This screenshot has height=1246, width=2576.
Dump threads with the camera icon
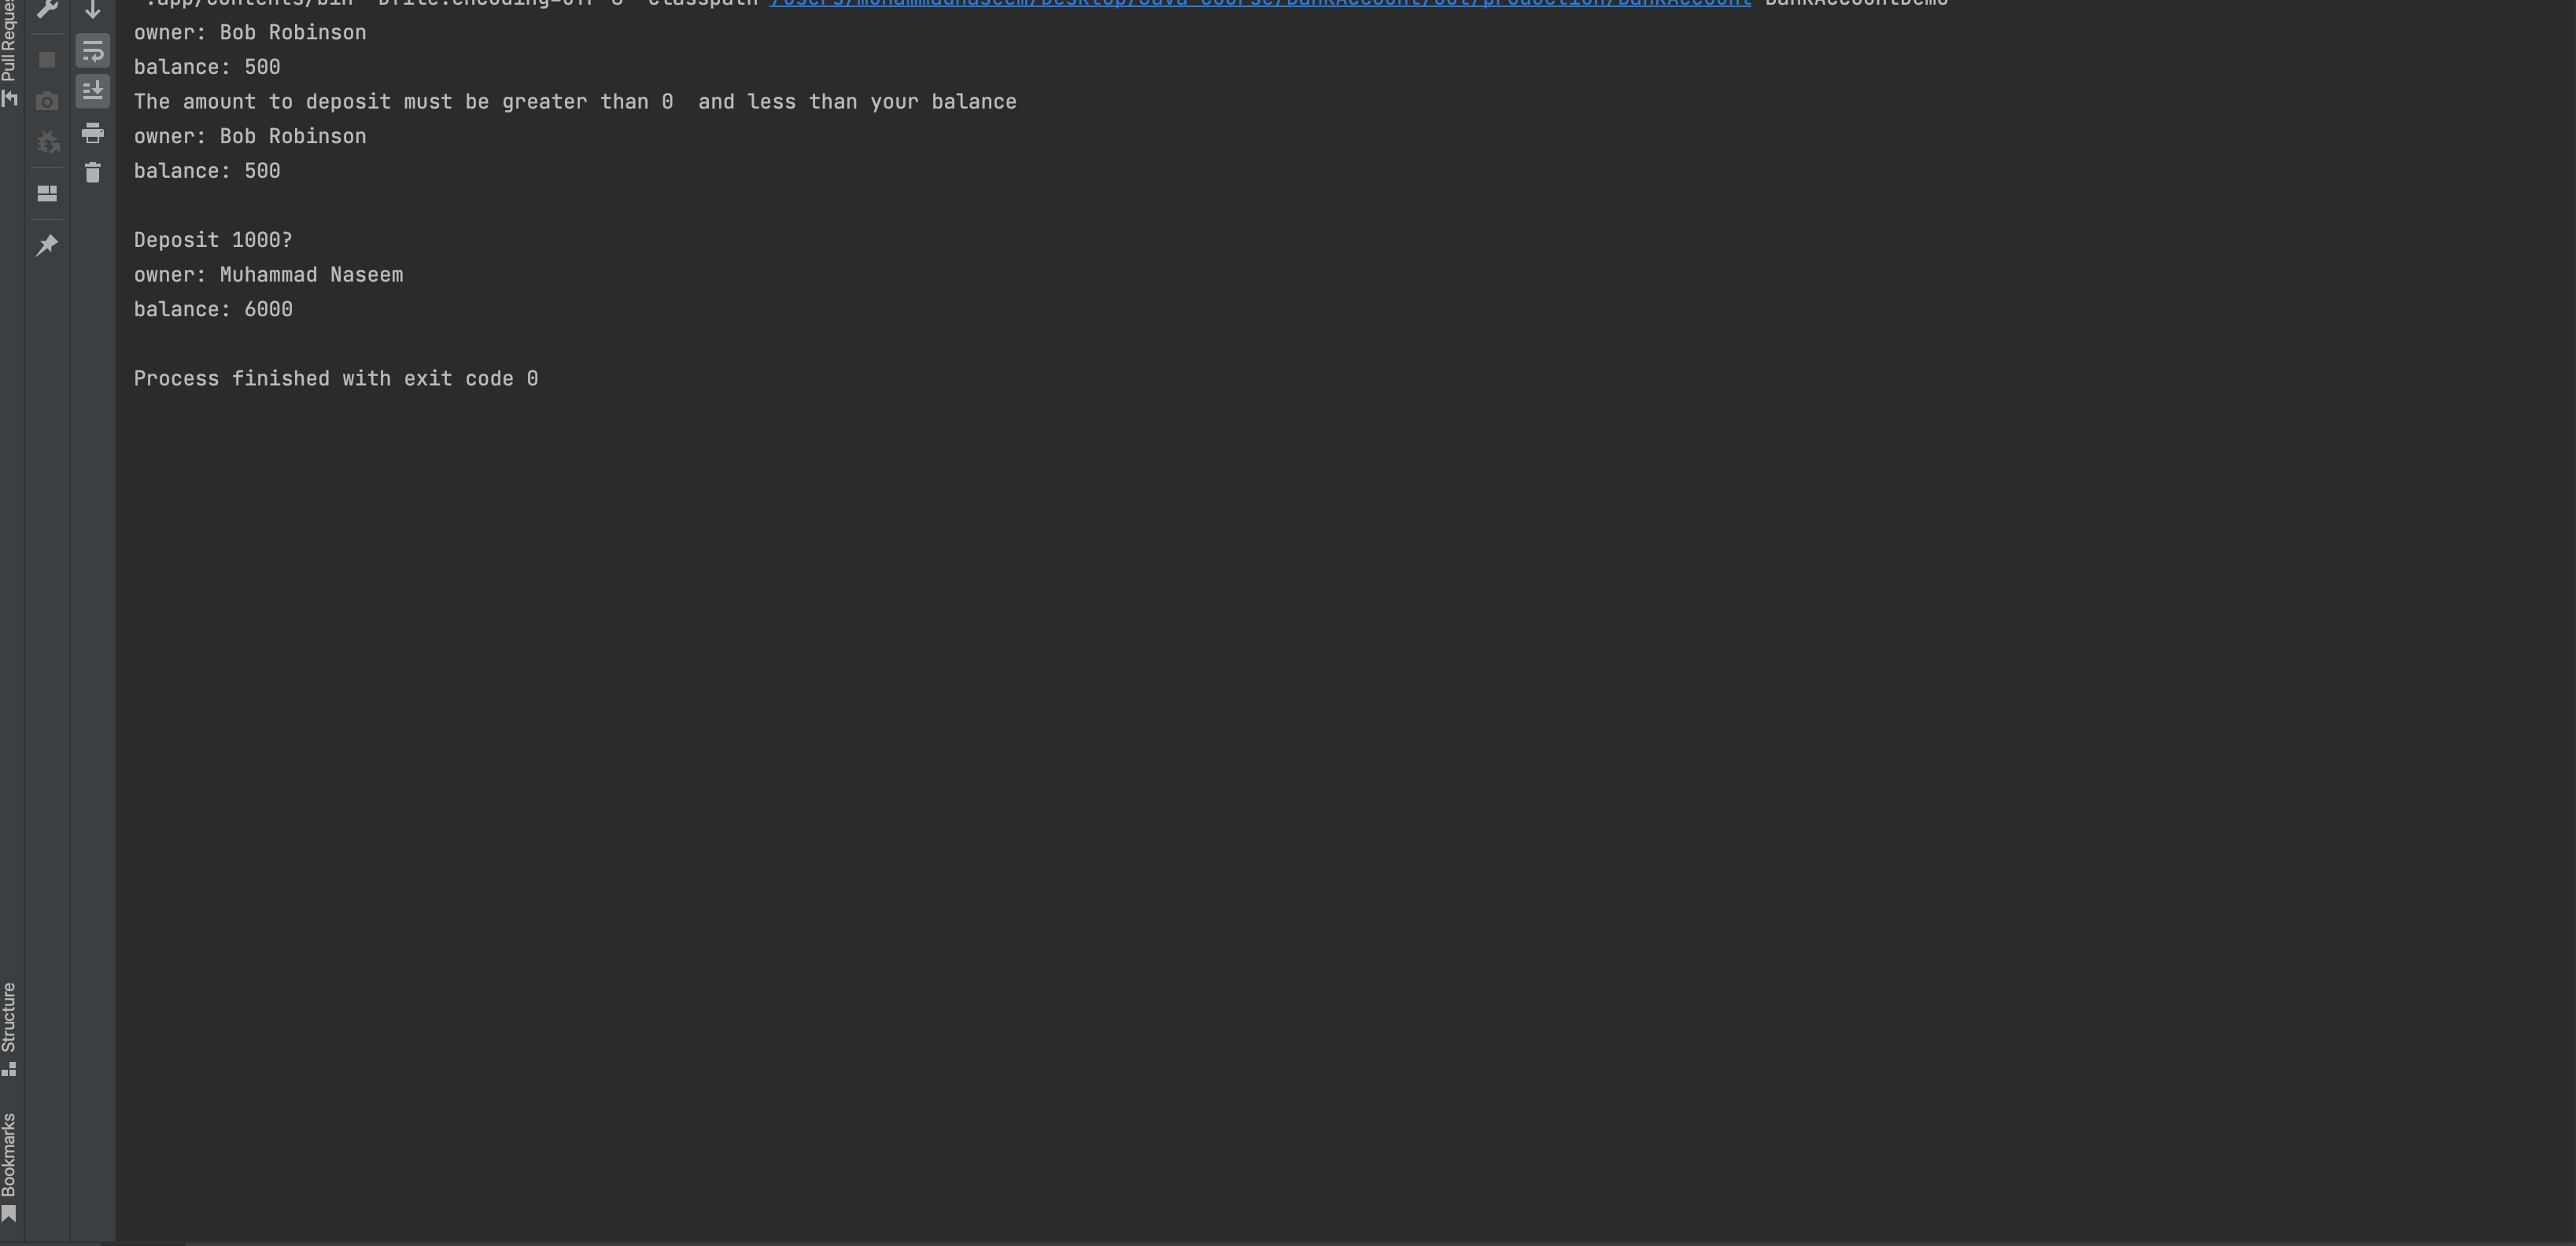click(46, 101)
